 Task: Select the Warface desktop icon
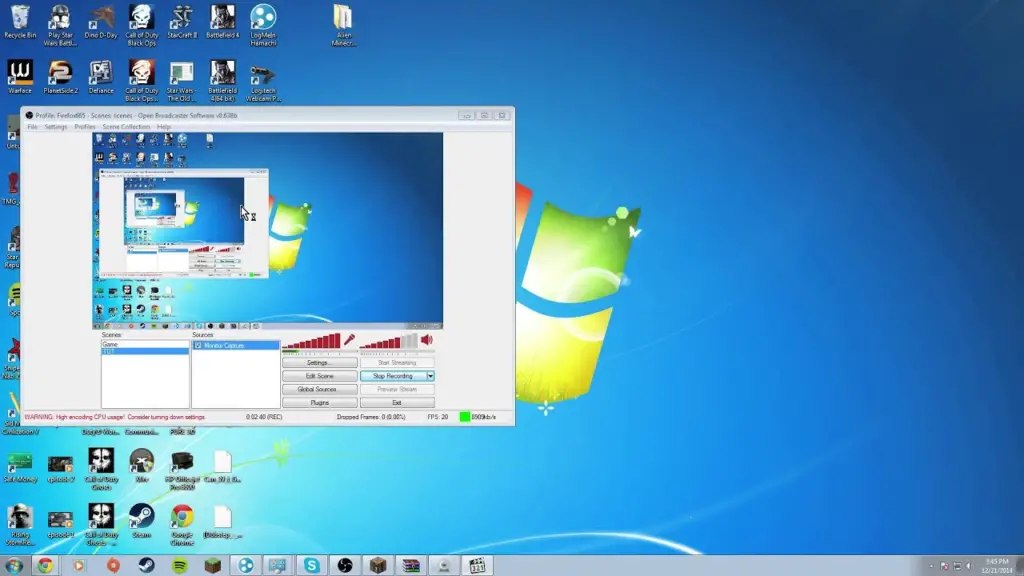(20, 77)
